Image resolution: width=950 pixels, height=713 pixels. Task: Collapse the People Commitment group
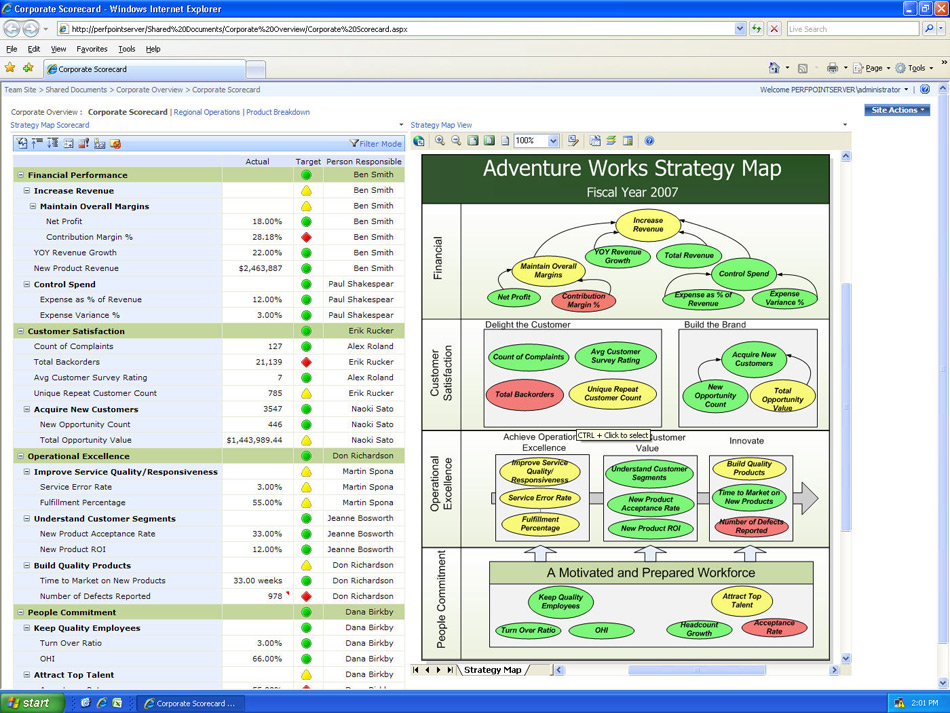(x=21, y=612)
